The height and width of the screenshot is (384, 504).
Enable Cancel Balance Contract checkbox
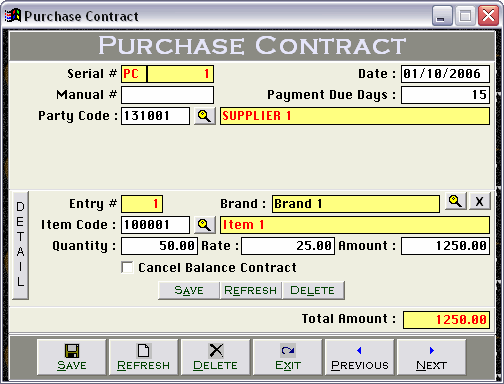127,267
